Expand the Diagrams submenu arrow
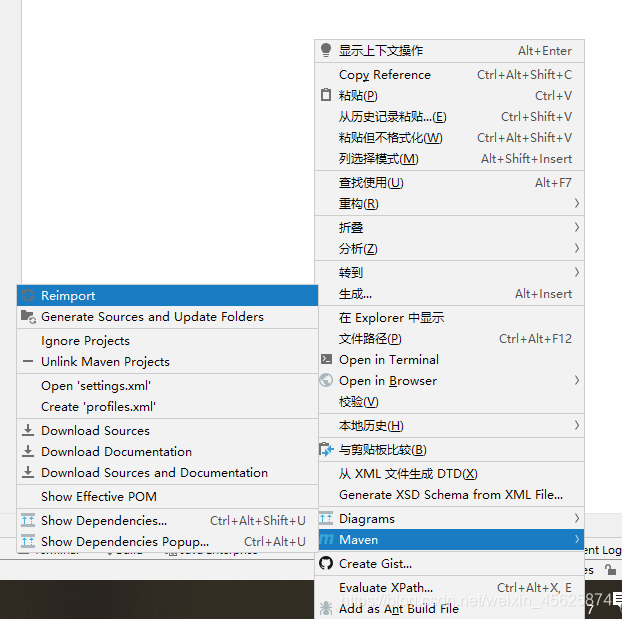 [577, 518]
